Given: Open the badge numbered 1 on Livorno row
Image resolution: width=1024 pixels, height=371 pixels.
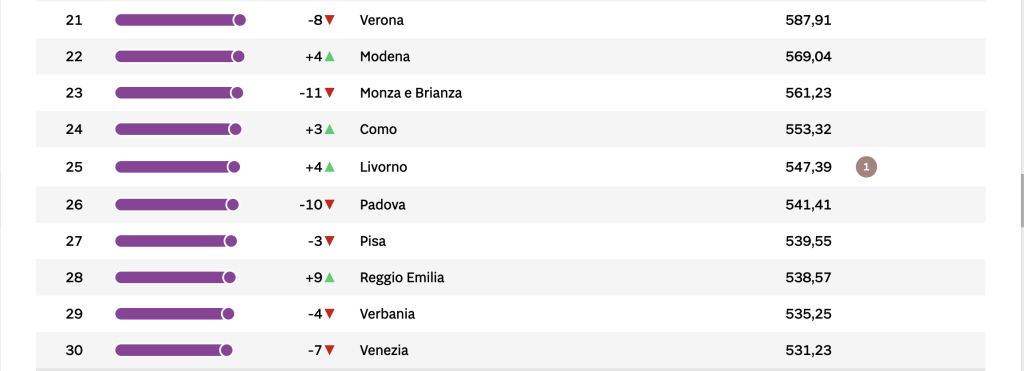Looking at the screenshot, I should click(x=866, y=167).
